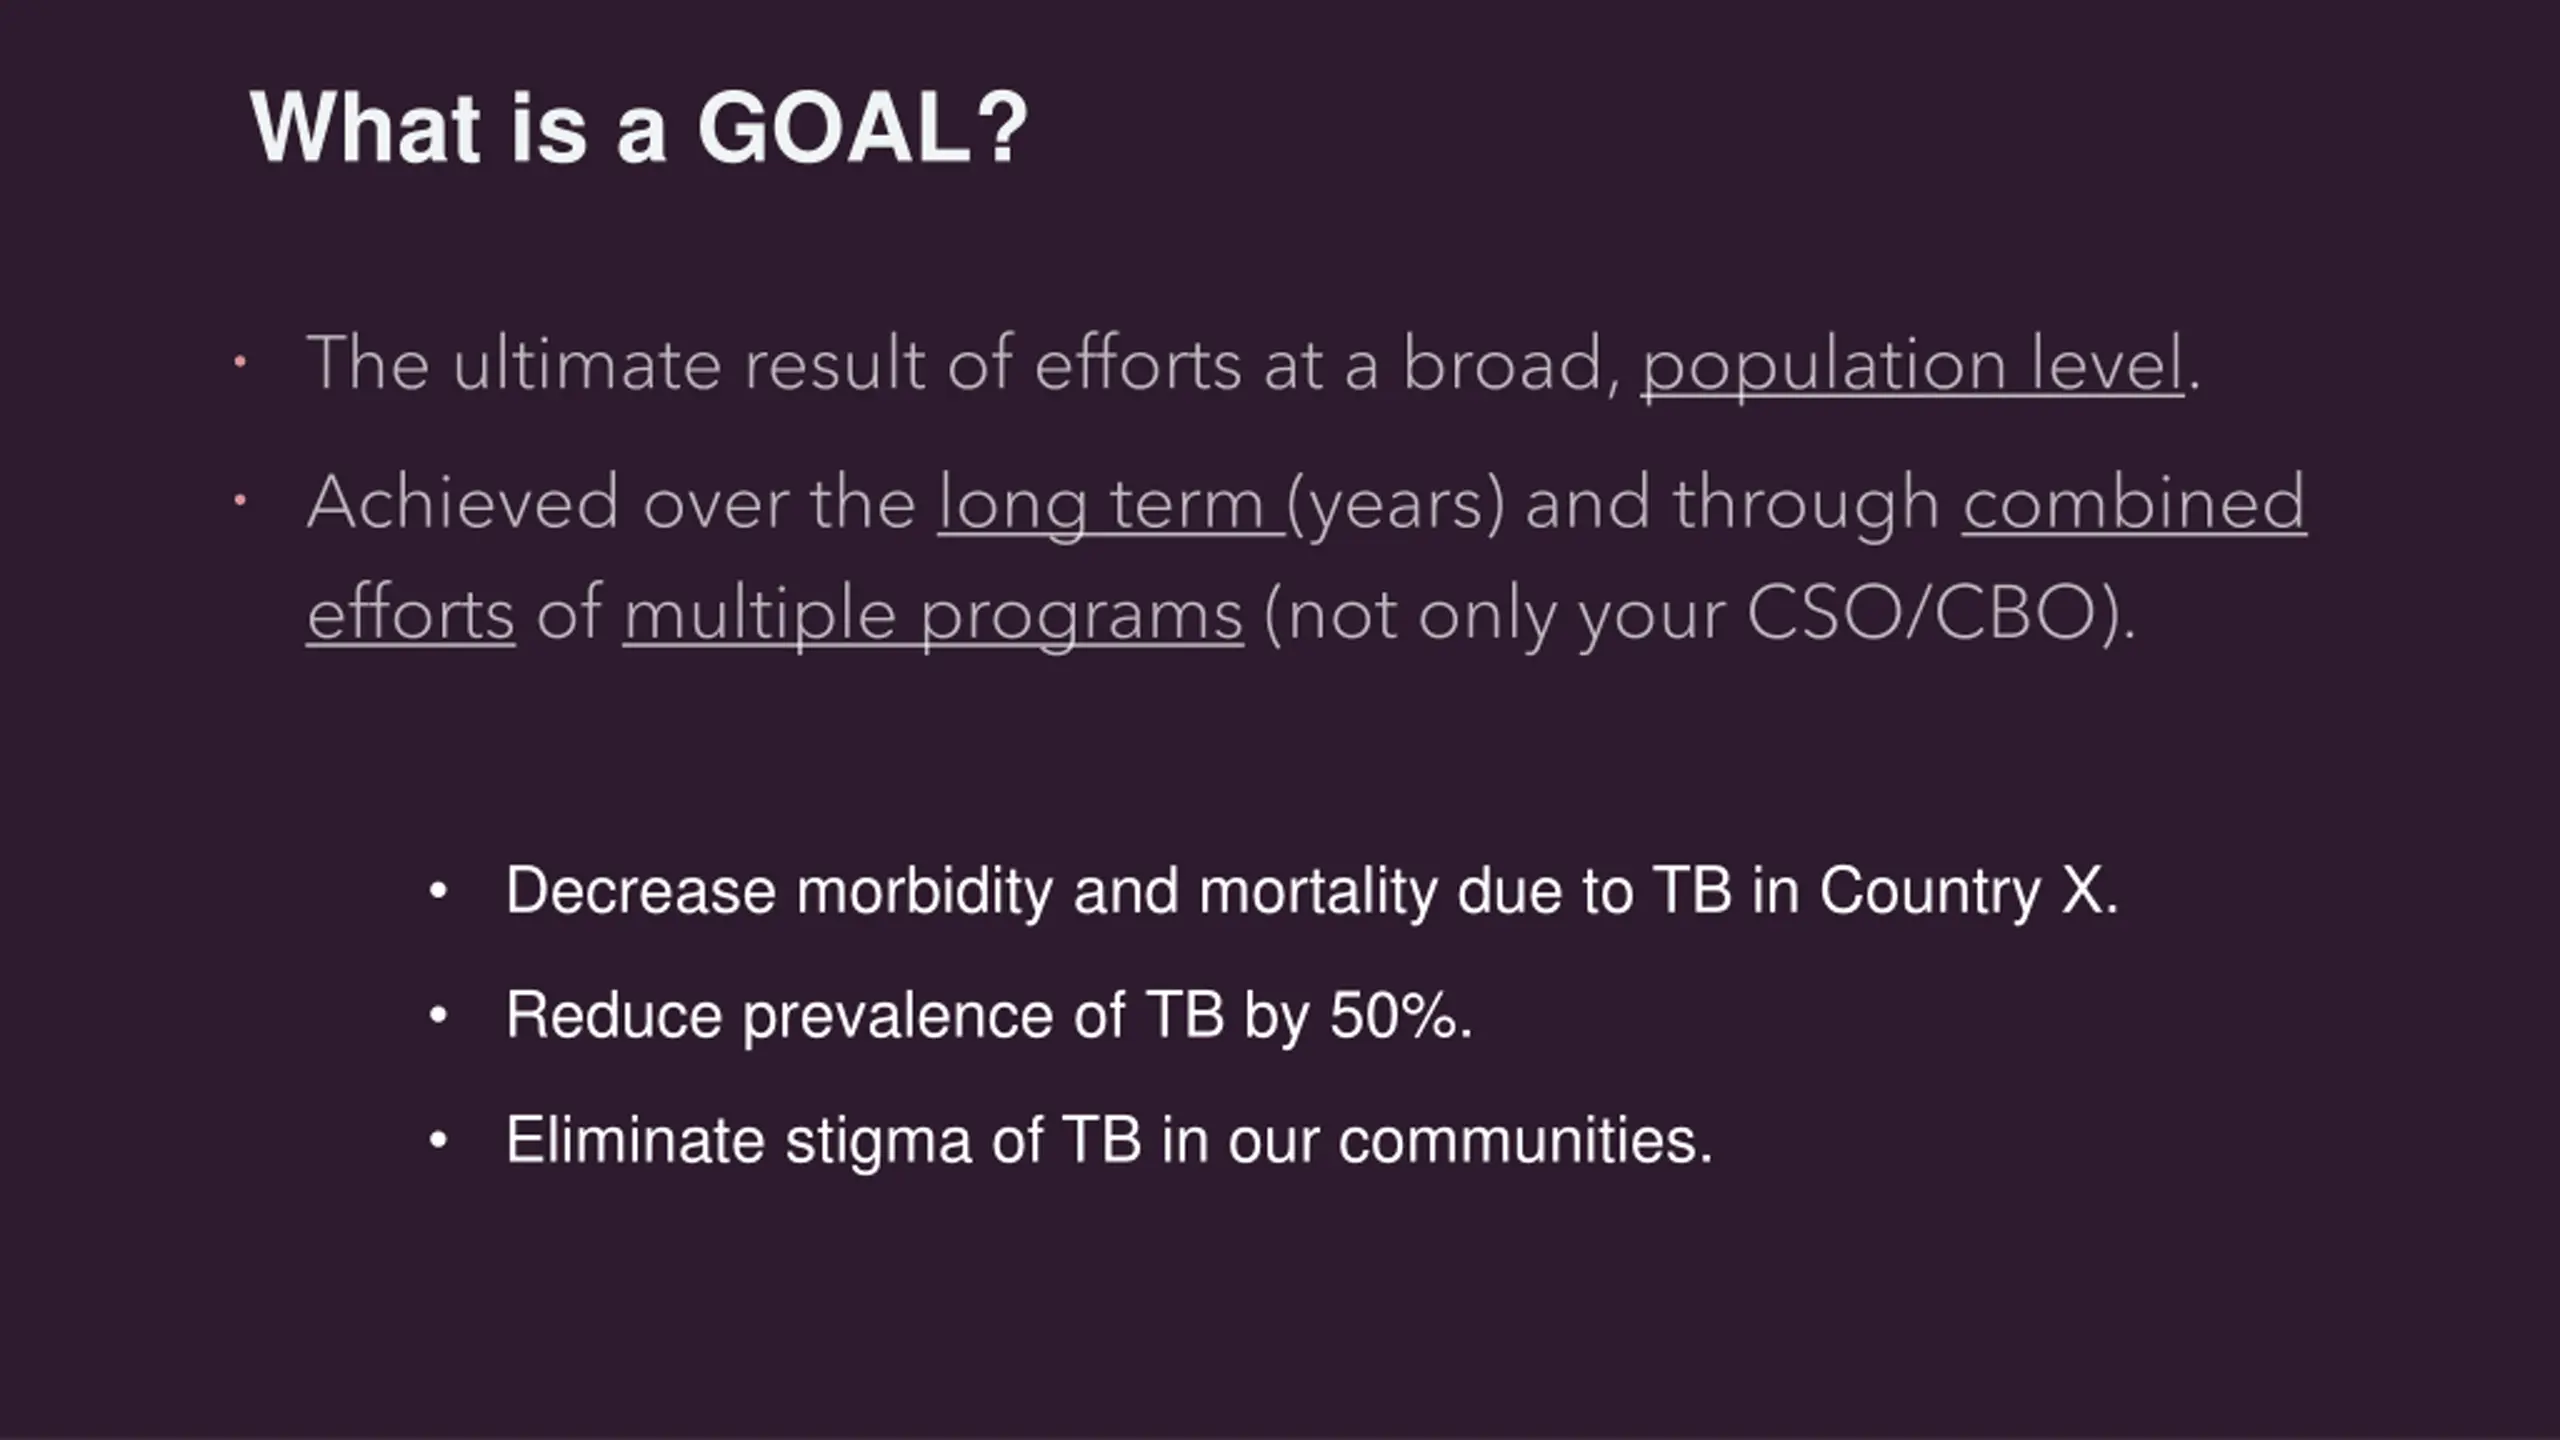Screen dimensions: 2560x1440
Task: Click the underlined word 'efforts'
Action: tap(411, 612)
